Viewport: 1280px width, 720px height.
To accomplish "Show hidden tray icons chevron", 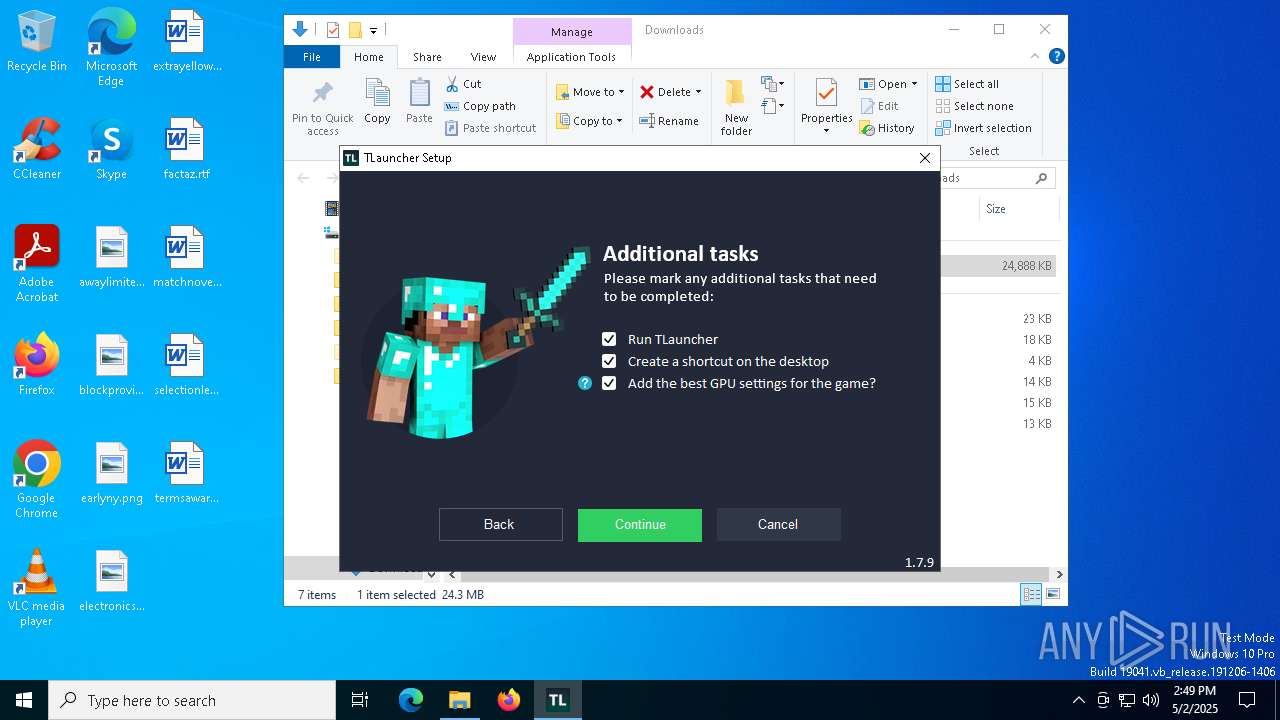I will (1078, 700).
